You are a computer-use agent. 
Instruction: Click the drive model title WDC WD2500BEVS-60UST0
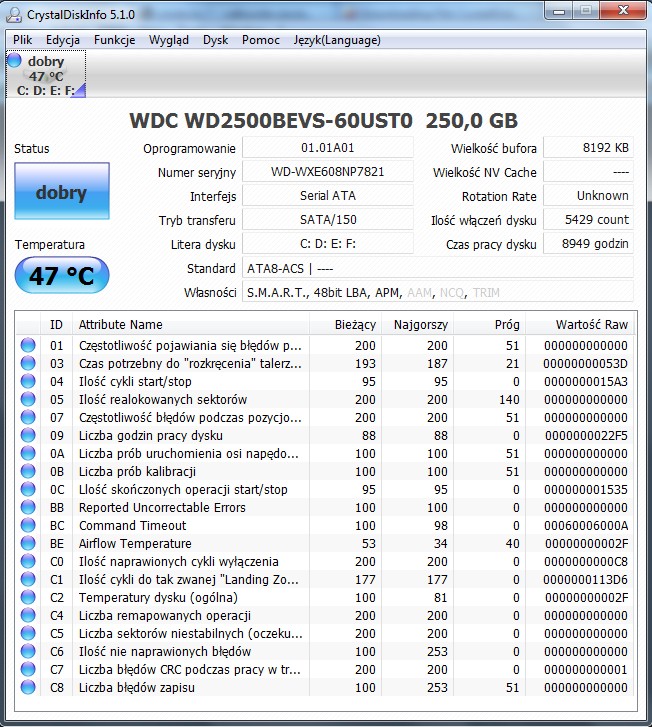click(x=271, y=121)
